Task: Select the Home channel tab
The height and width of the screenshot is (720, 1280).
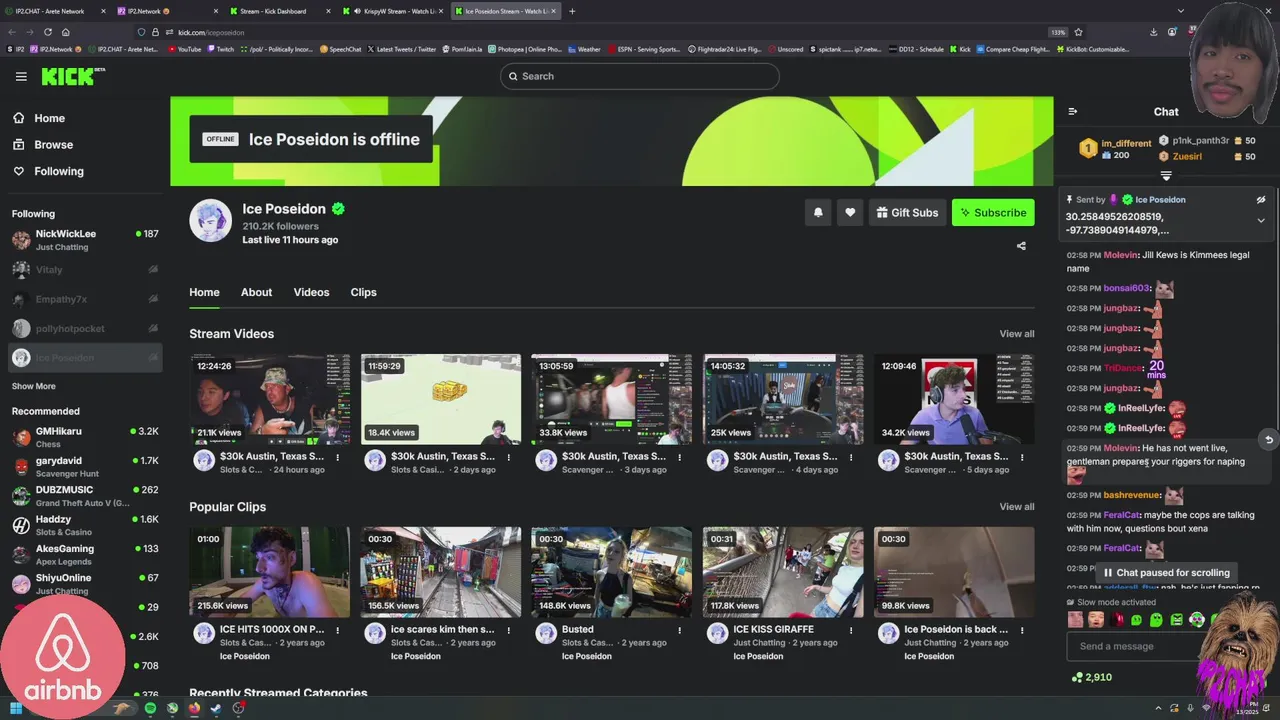Action: point(204,292)
